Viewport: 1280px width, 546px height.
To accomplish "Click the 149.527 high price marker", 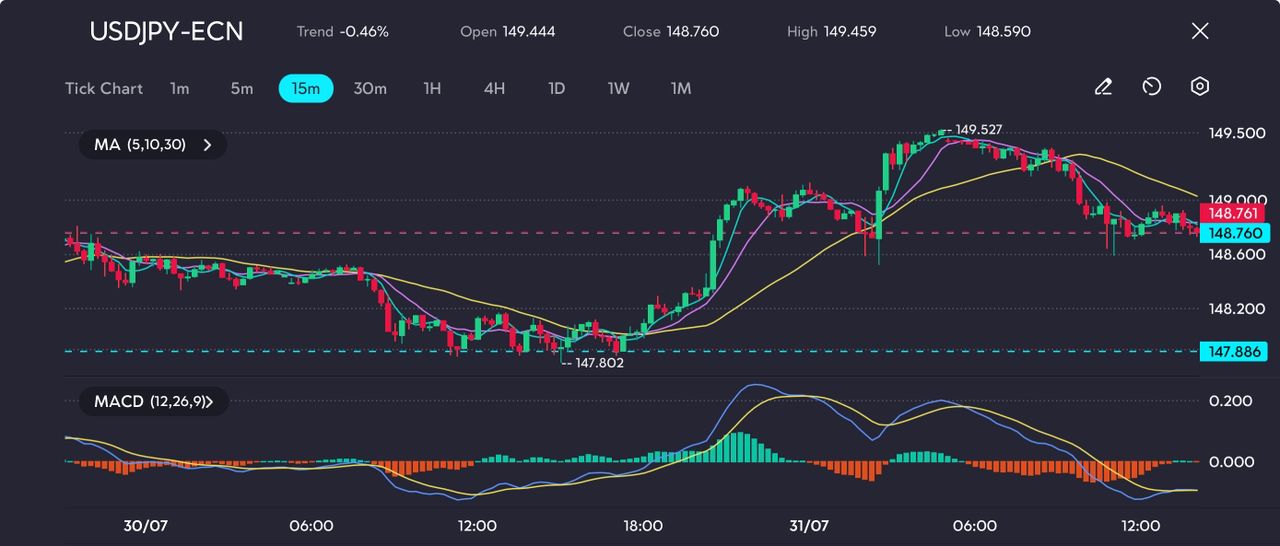I will [978, 130].
